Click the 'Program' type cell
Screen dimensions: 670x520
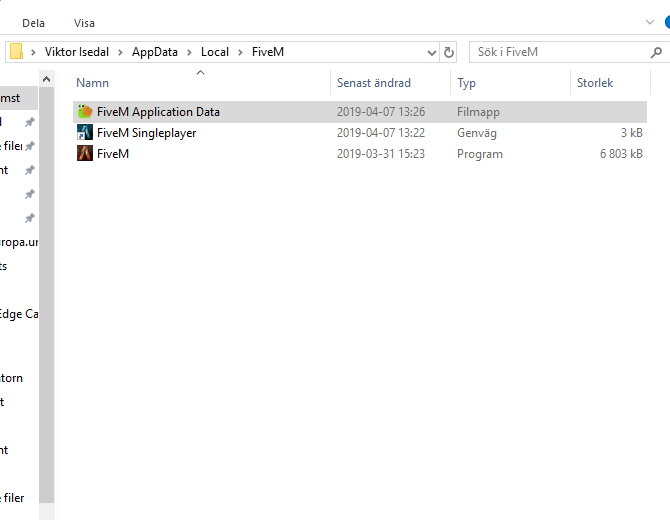[480, 154]
